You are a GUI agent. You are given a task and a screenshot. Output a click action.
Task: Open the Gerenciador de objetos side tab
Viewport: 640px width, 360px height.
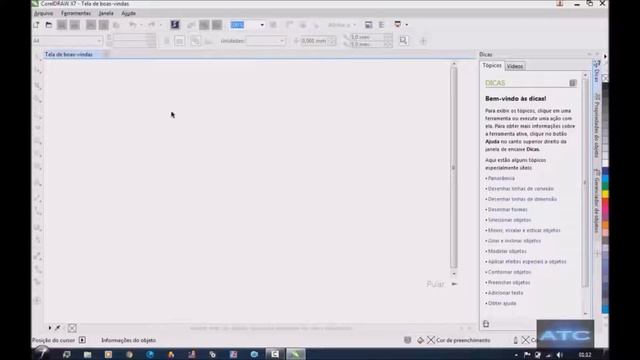[x=596, y=201]
